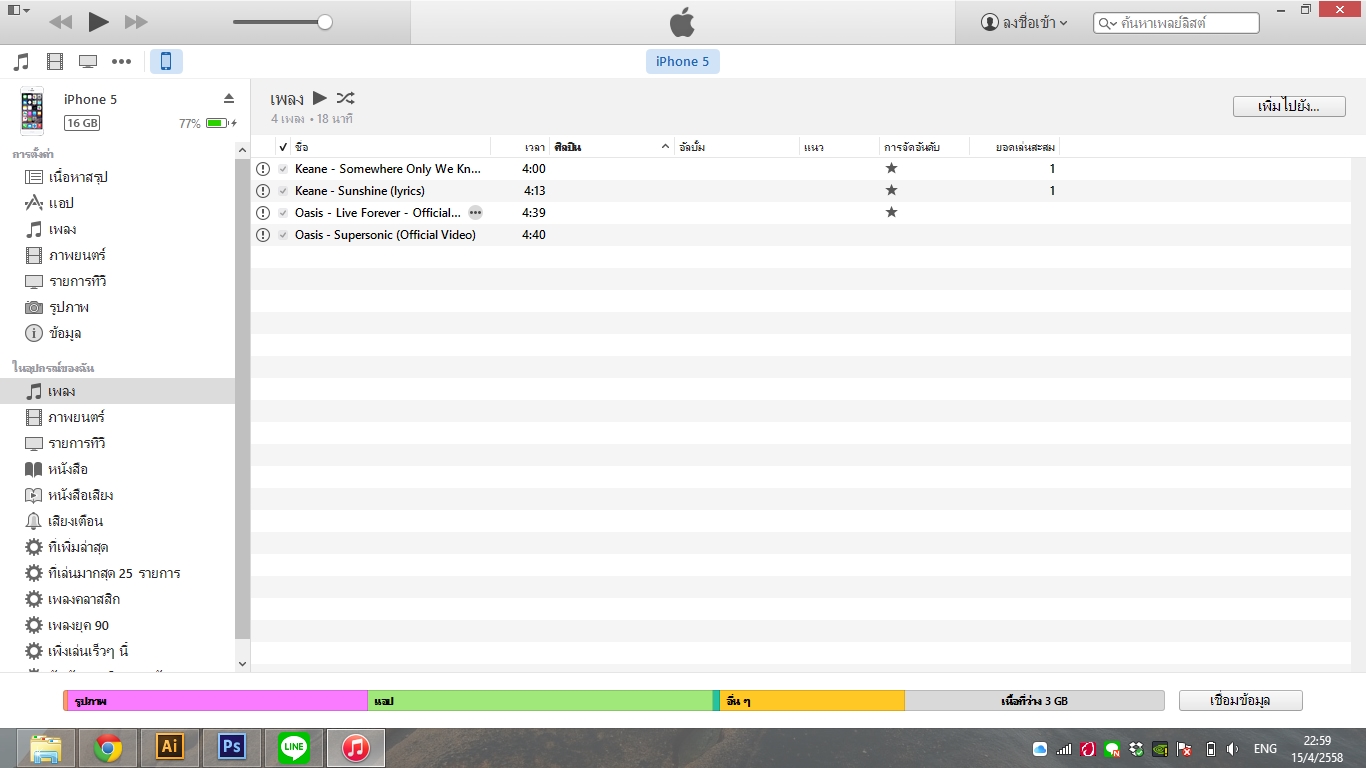The height and width of the screenshot is (768, 1366).
Task: Show more libraries via three-dot icon
Action: click(x=122, y=62)
